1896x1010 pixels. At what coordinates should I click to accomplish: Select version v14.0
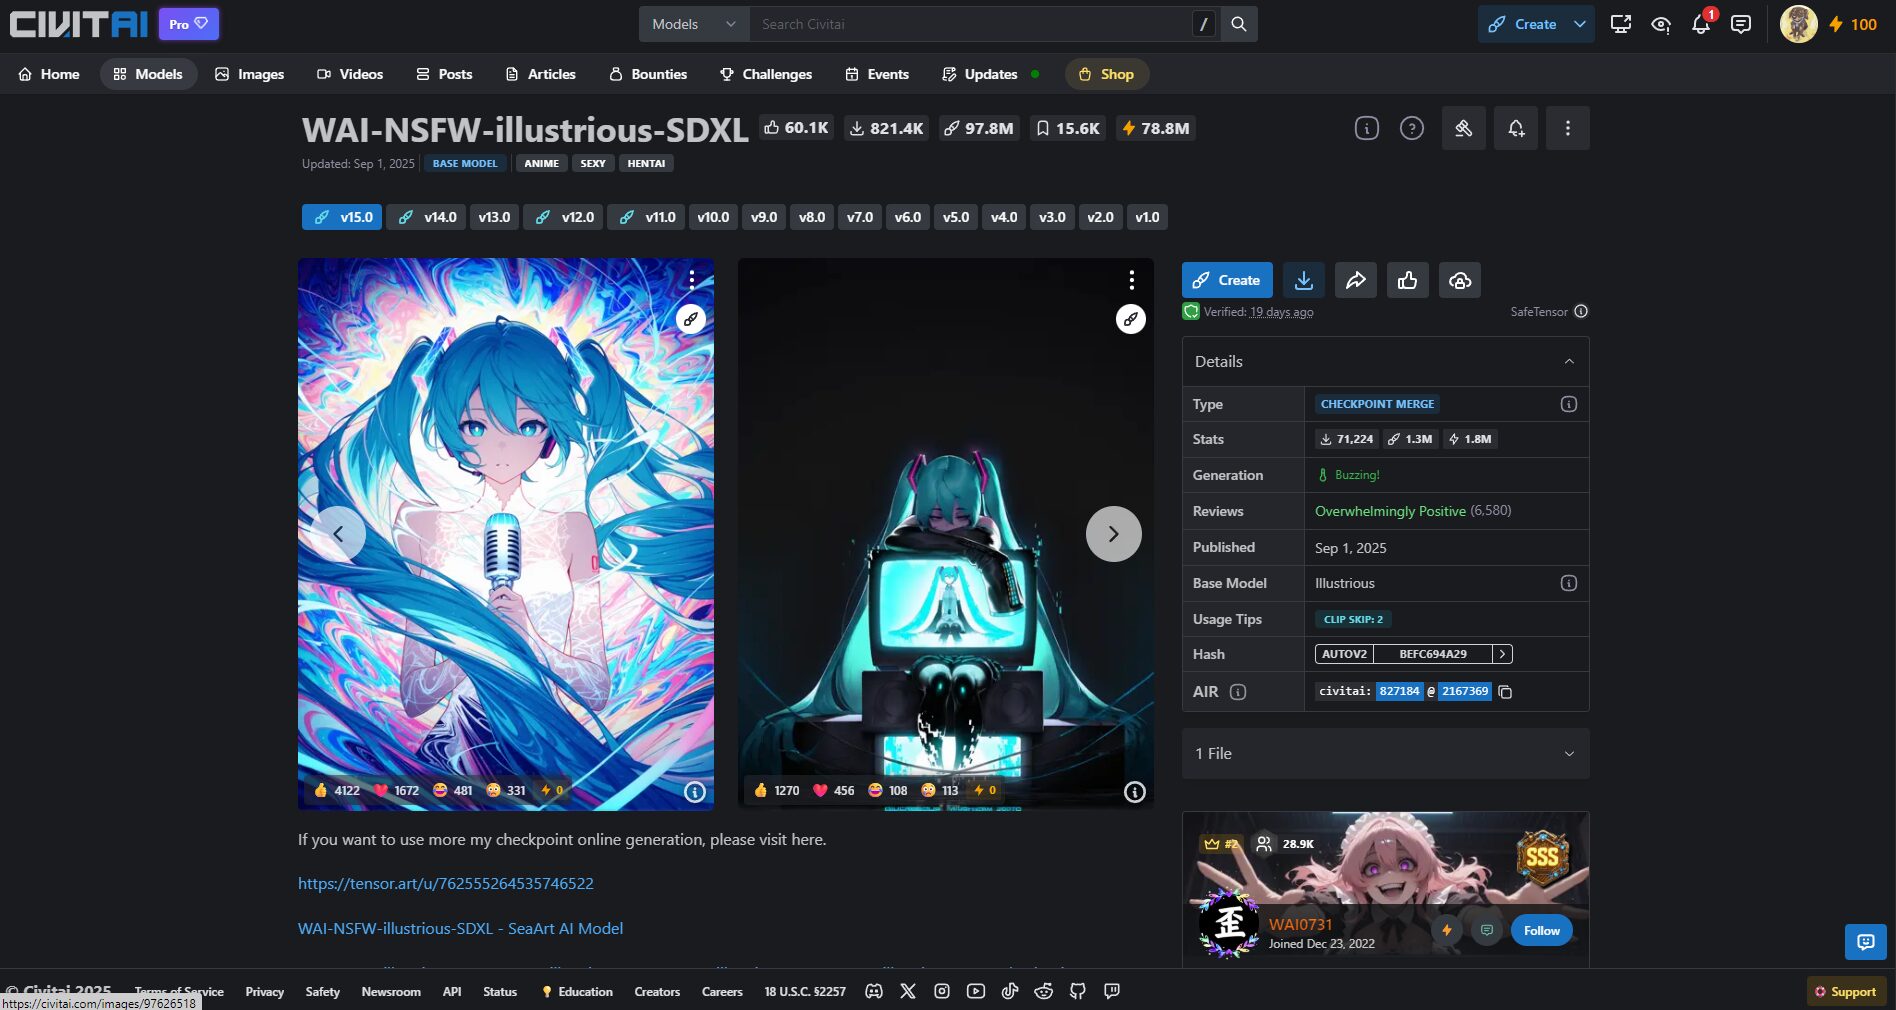click(x=426, y=217)
